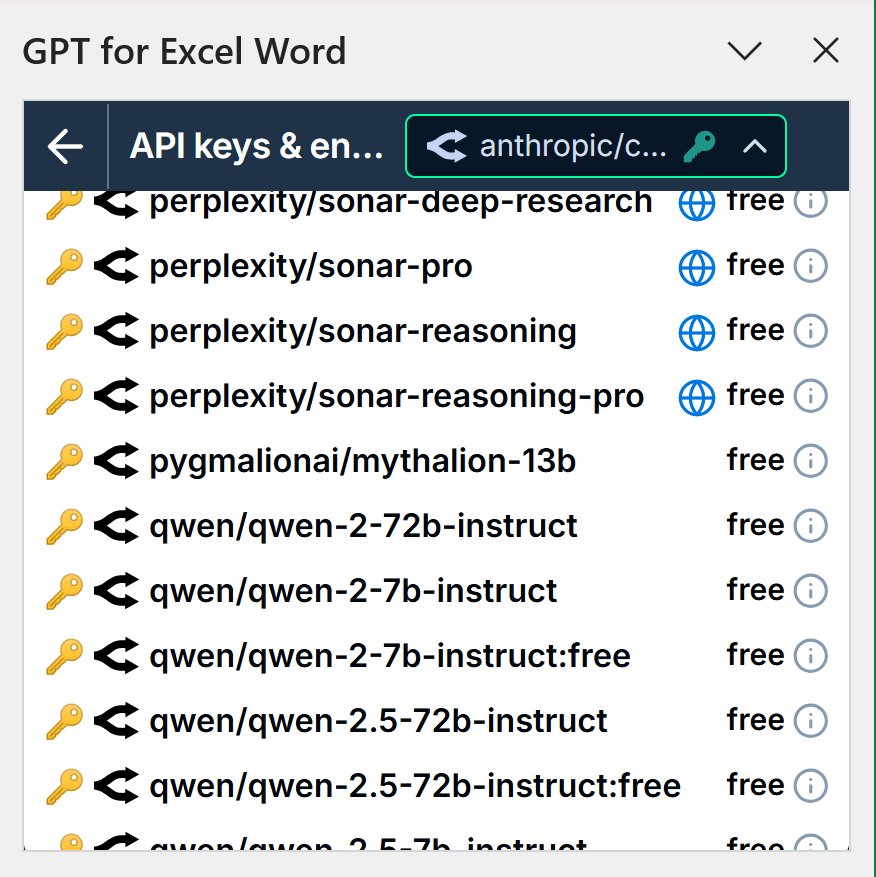Click web globe icon for perplexity/sonar-deep-research
Screen dimensions: 876x877
pyautogui.click(x=696, y=204)
